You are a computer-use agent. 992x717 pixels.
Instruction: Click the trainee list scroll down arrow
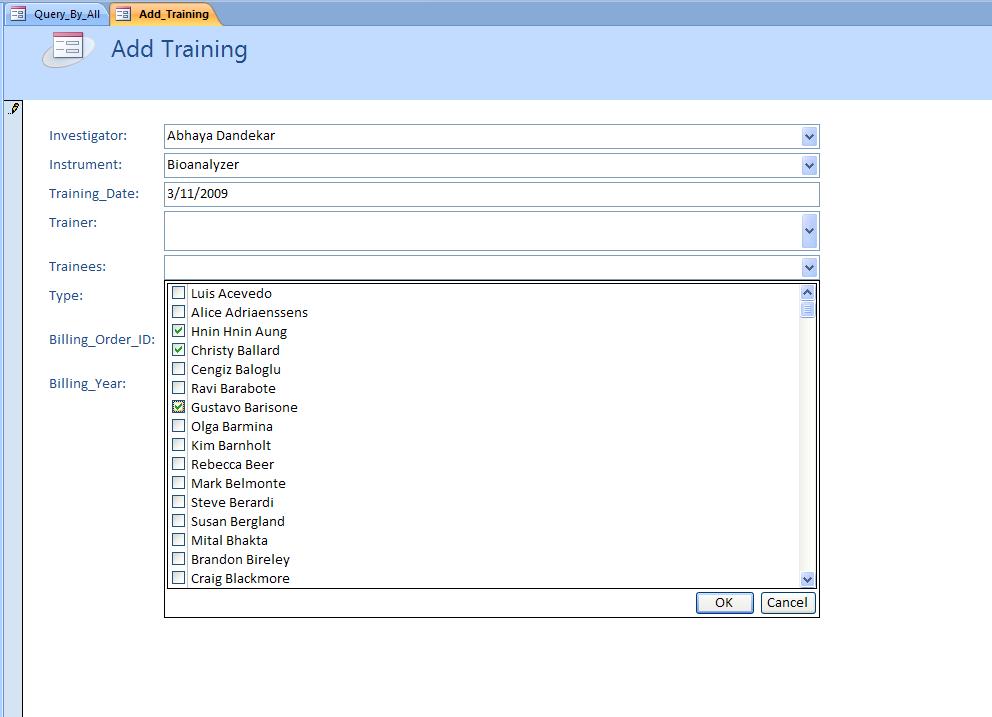[x=807, y=578]
